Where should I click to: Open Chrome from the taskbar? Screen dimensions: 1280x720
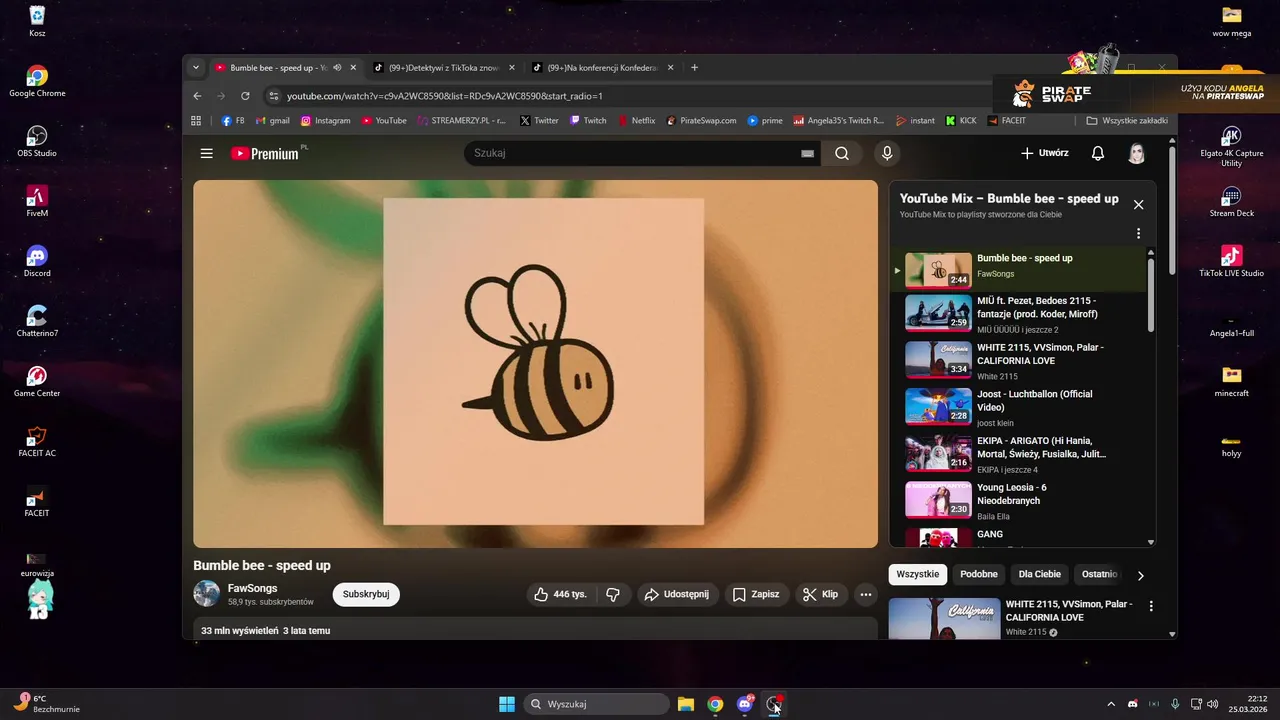pyautogui.click(x=715, y=704)
